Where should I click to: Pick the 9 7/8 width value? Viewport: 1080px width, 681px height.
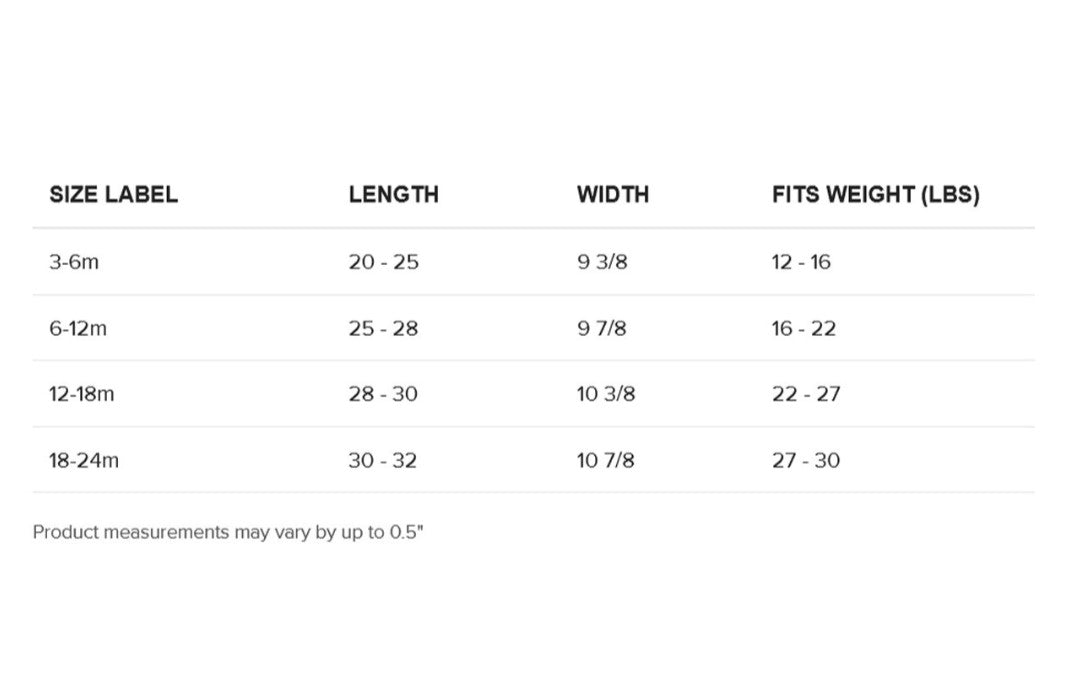coord(601,329)
